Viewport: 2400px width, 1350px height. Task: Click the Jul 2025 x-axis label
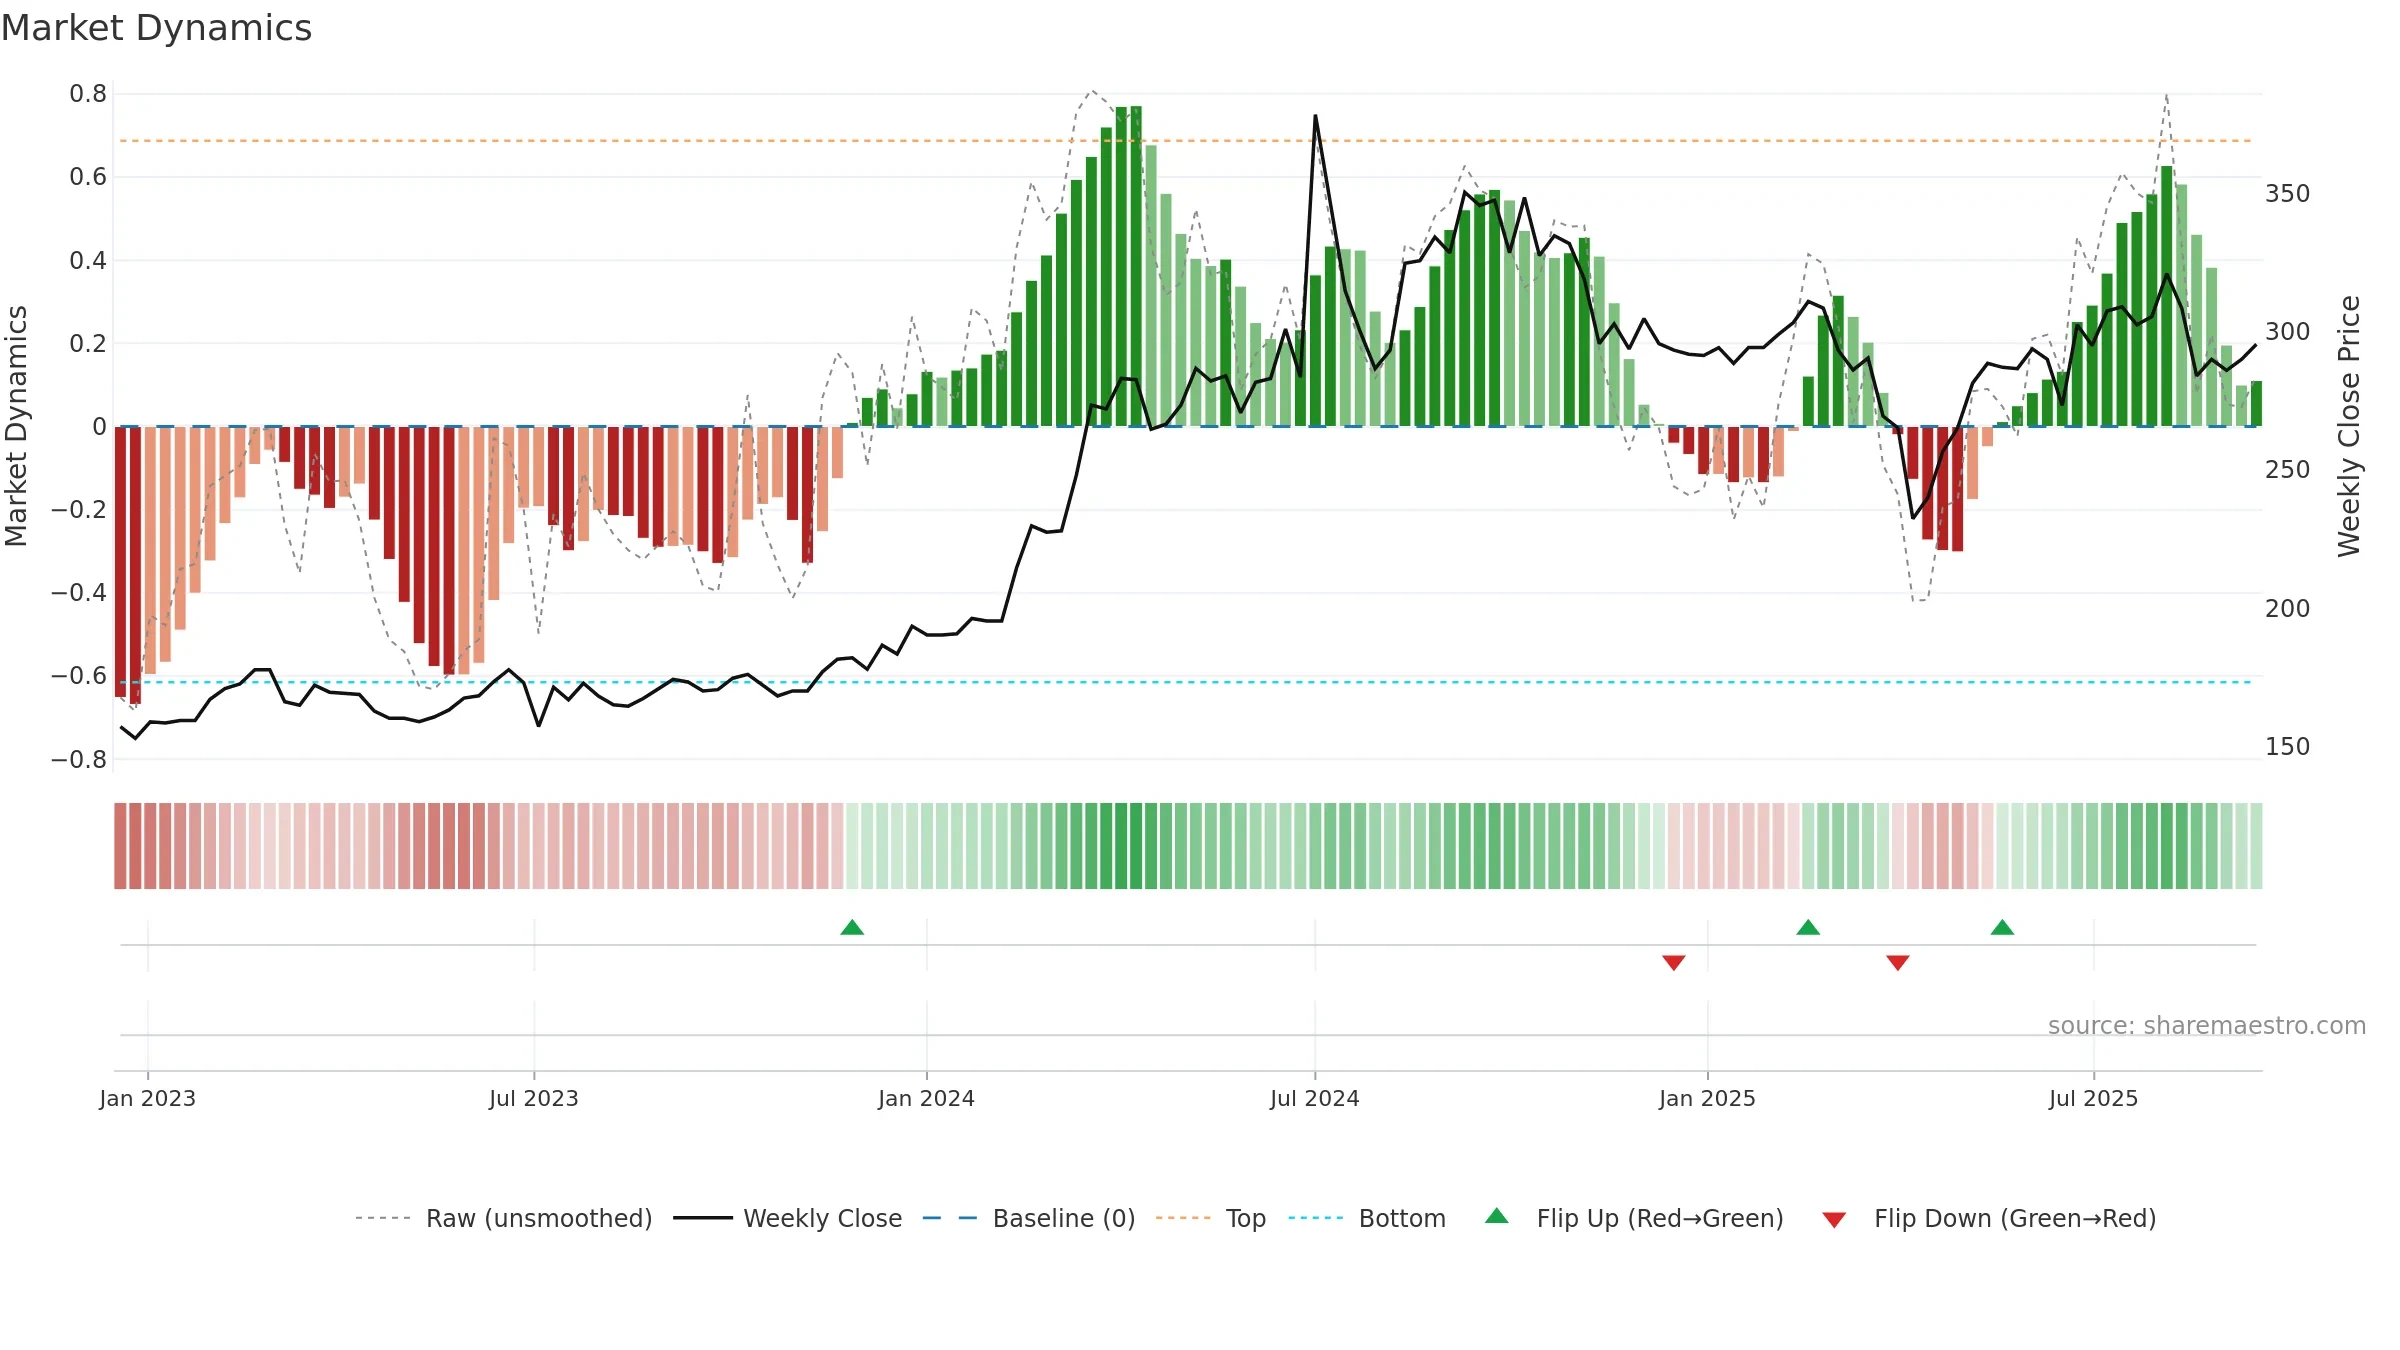pyautogui.click(x=2093, y=1098)
